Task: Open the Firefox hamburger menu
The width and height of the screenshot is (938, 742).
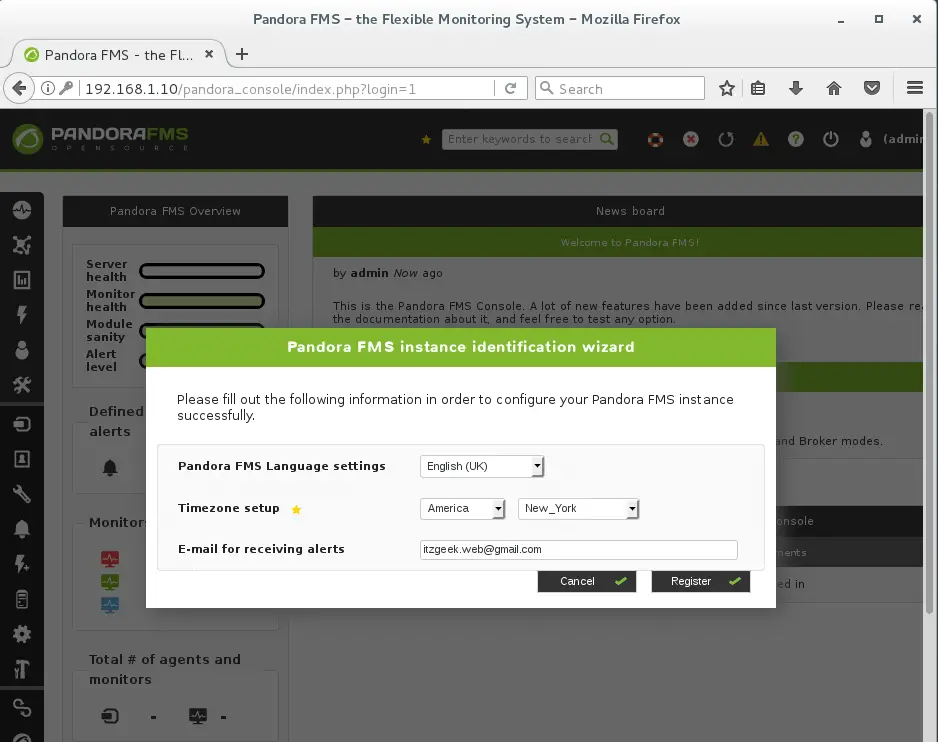Action: coord(915,89)
